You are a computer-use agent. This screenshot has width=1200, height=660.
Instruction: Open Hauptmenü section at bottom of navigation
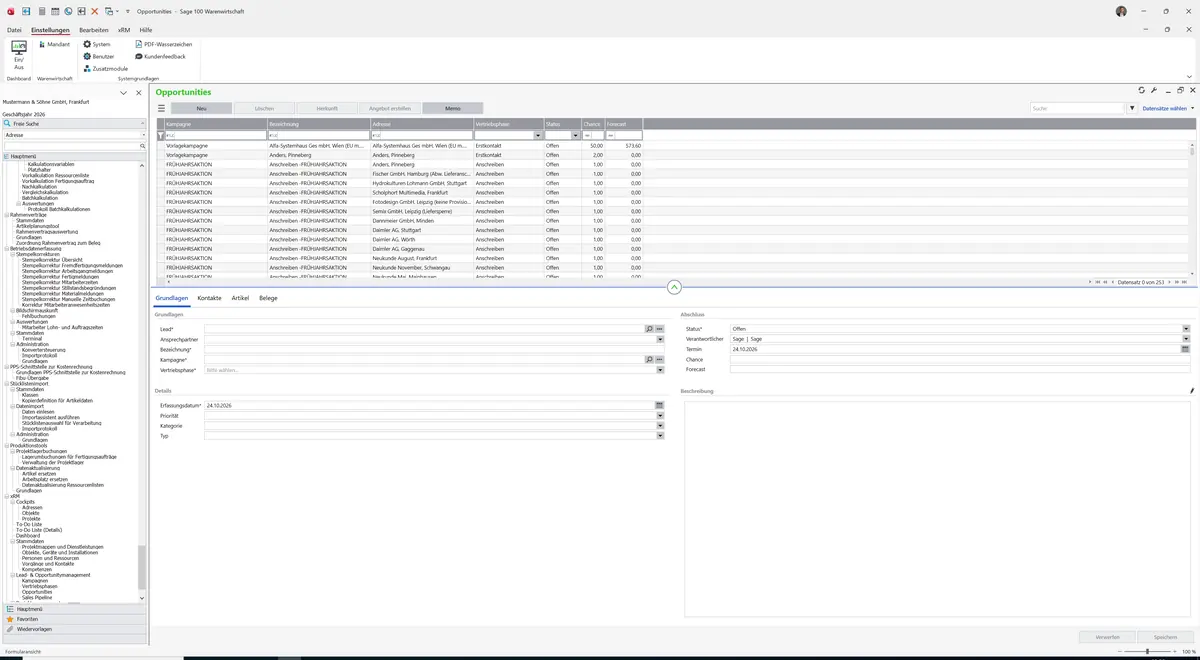click(74, 609)
